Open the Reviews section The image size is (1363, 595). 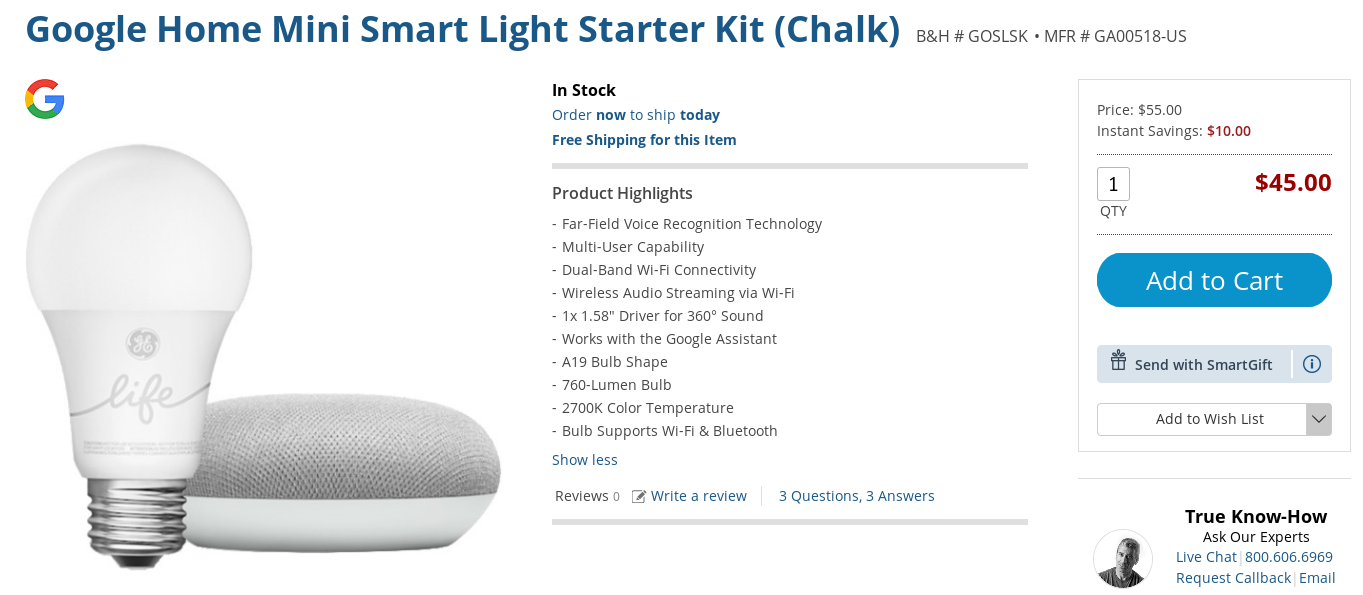pyautogui.click(x=580, y=495)
